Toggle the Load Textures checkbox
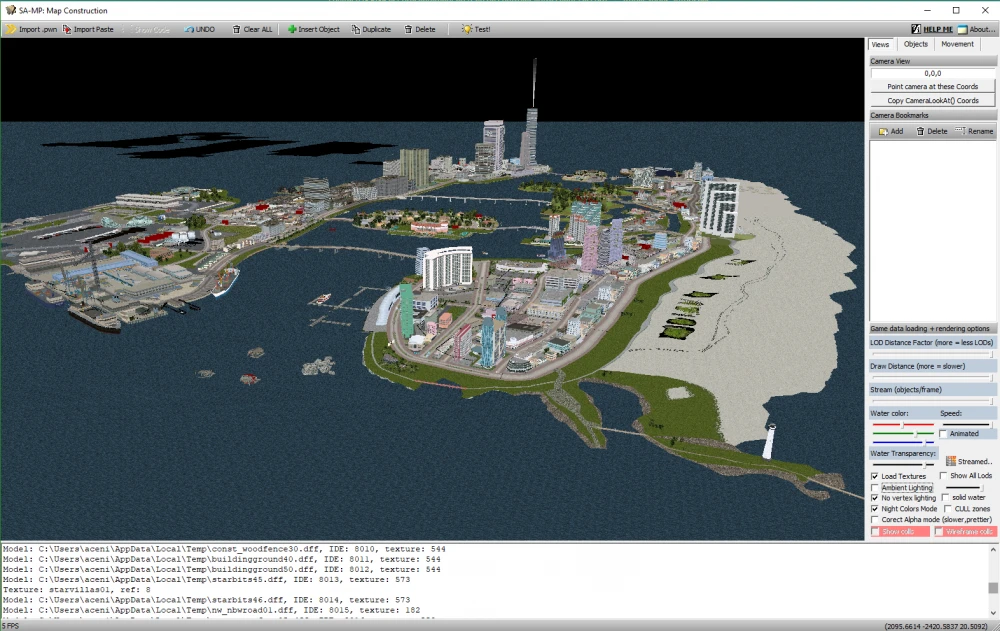Image resolution: width=1000 pixels, height=631 pixels. 875,477
